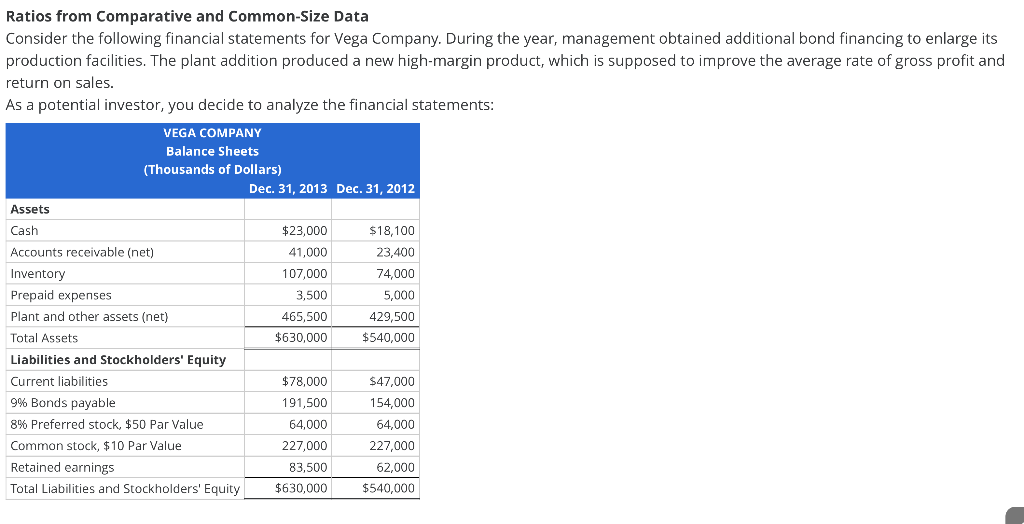Click the 2012 Total Assets value $540,000

pos(389,338)
